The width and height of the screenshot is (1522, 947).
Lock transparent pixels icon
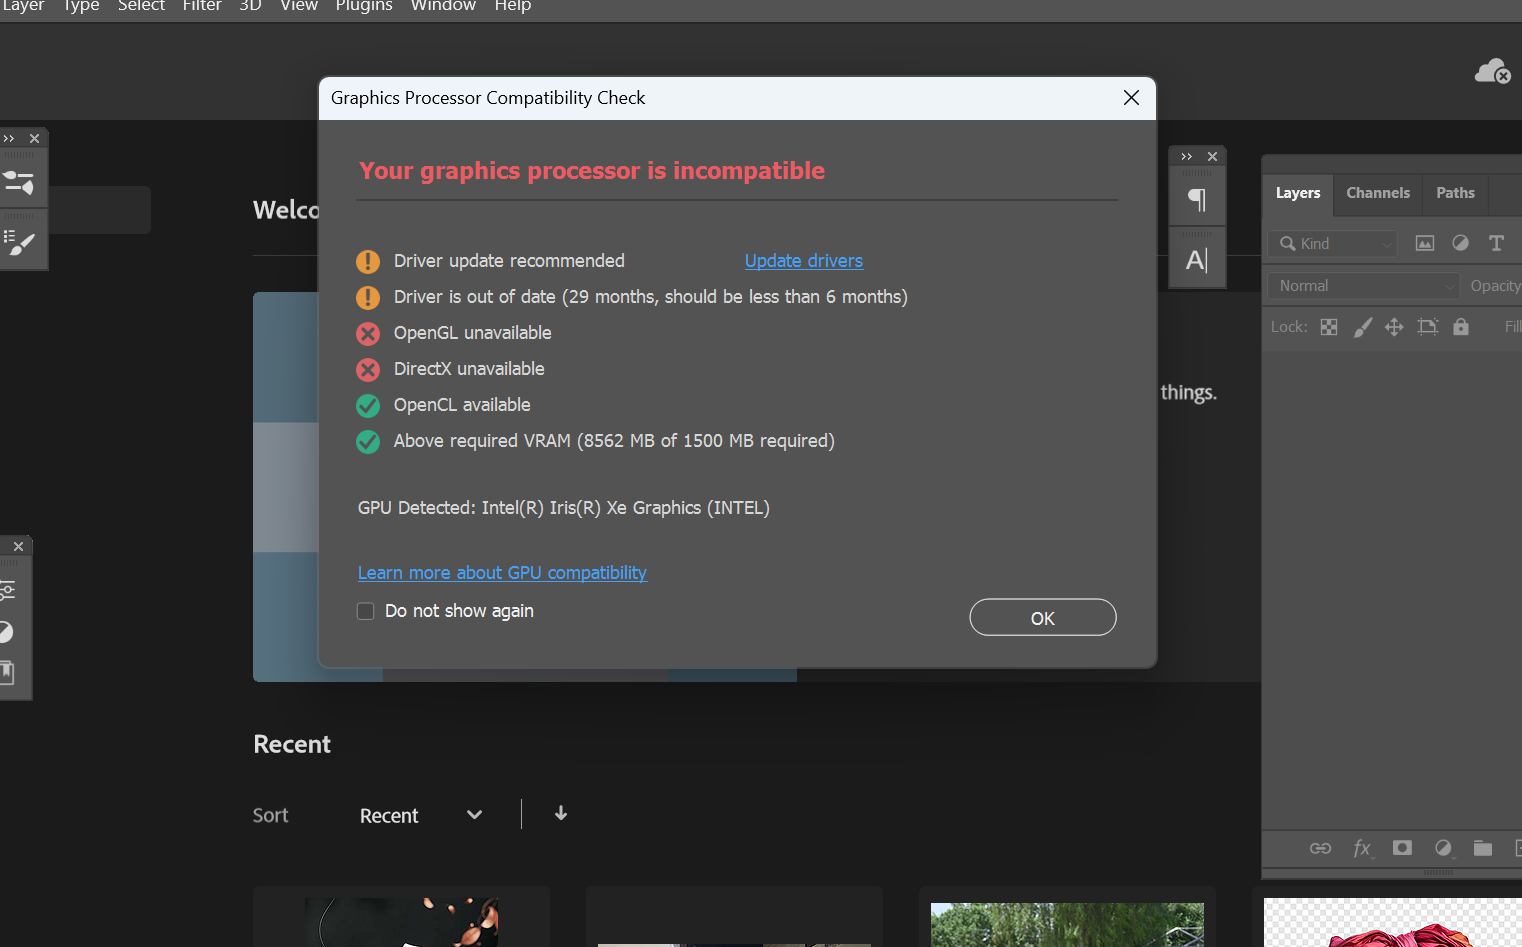point(1329,327)
